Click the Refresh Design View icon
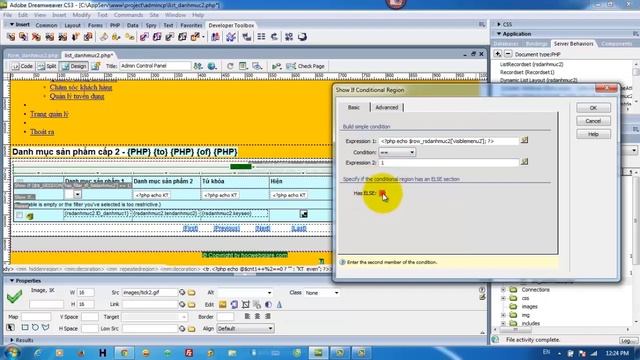The width and height of the screenshot is (640, 360). tap(230, 66)
